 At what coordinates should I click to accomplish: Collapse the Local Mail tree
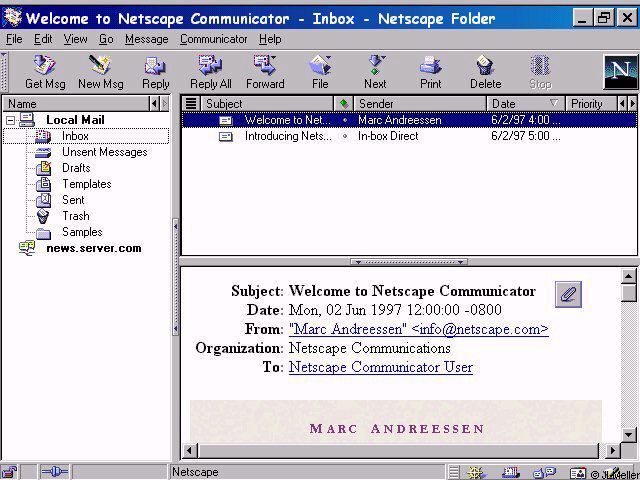click(11, 120)
